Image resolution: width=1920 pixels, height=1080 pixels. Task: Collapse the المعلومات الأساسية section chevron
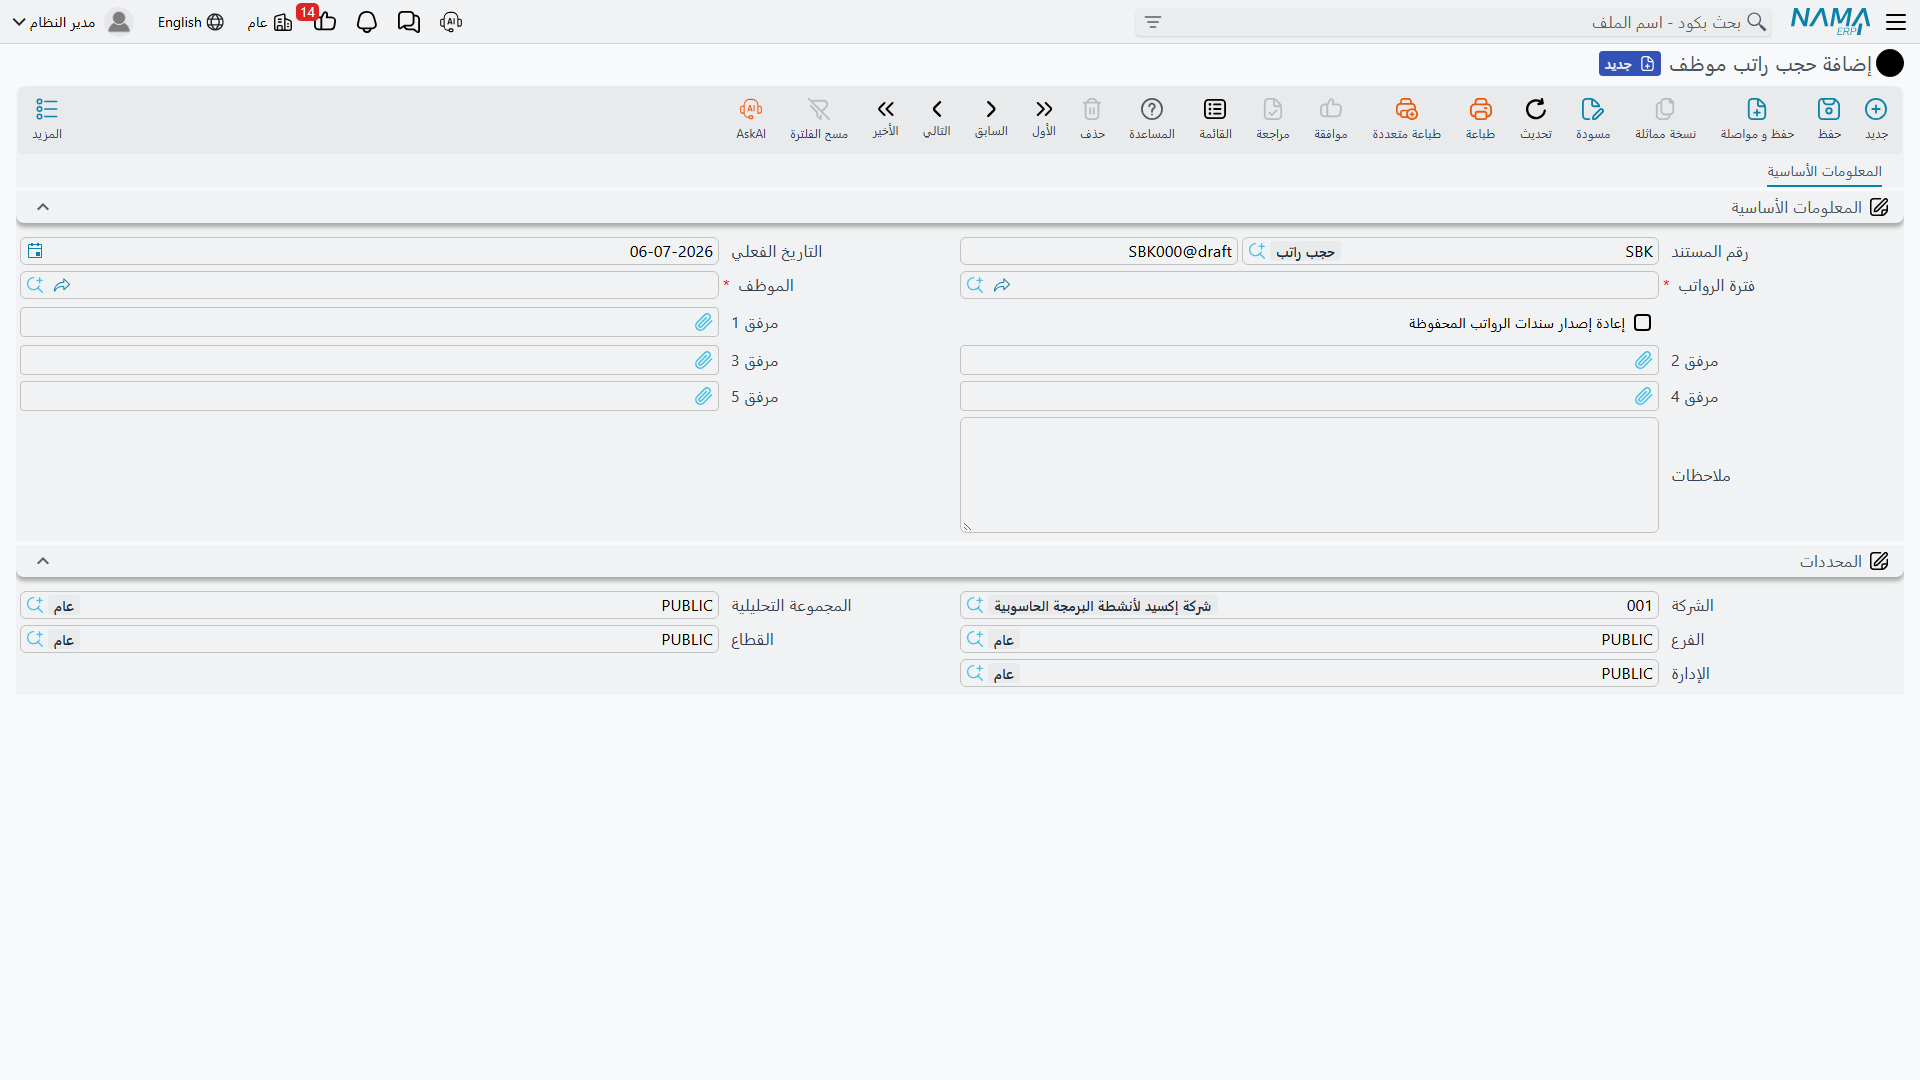pyautogui.click(x=43, y=207)
